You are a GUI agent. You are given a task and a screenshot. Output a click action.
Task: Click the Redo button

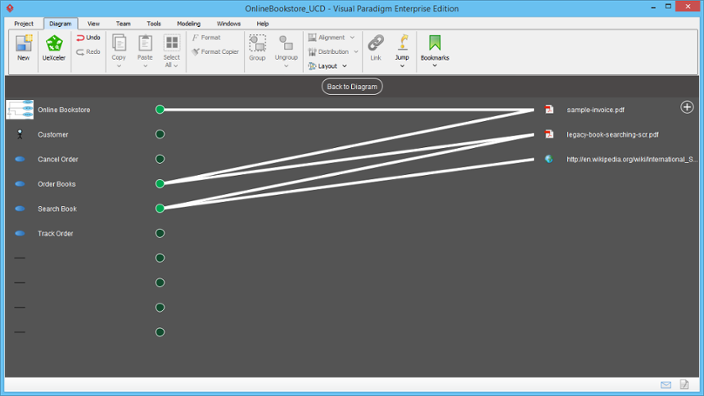tap(88, 52)
